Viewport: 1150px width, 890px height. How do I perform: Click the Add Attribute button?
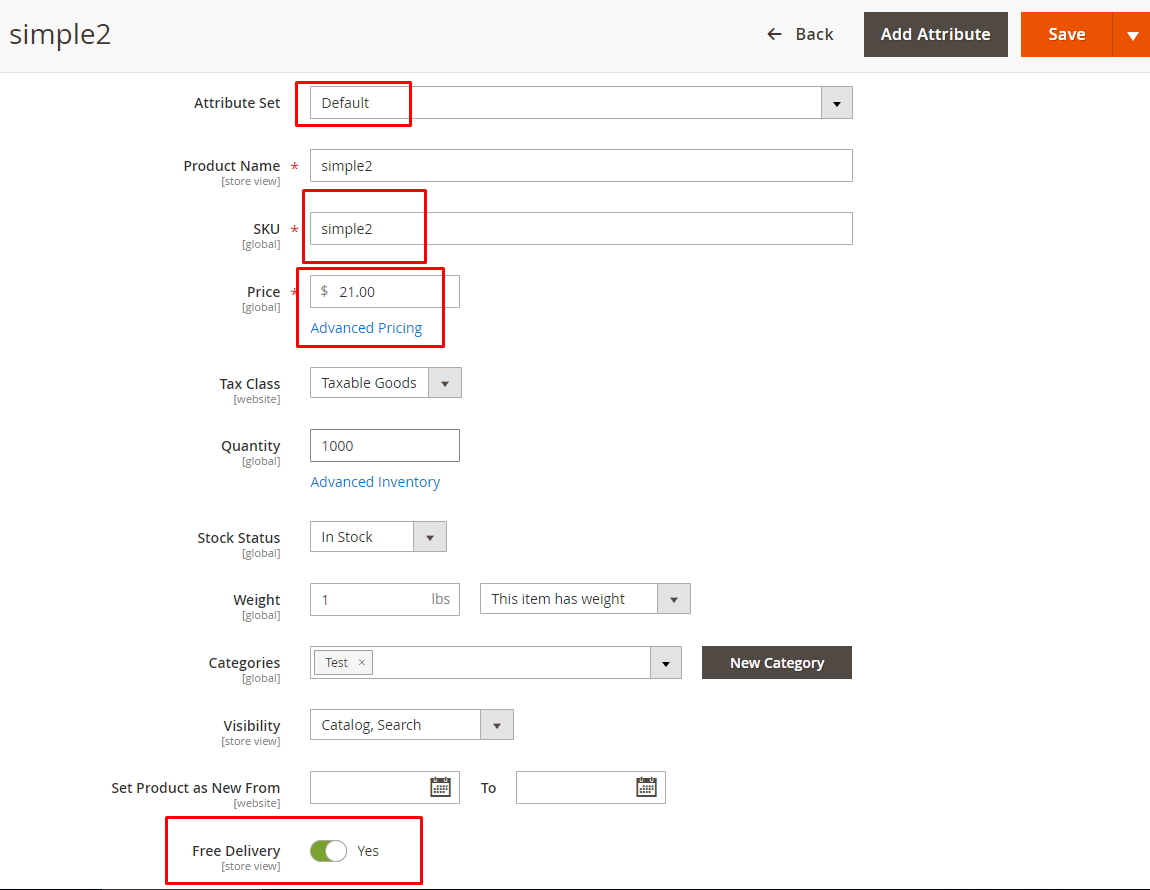click(x=935, y=33)
